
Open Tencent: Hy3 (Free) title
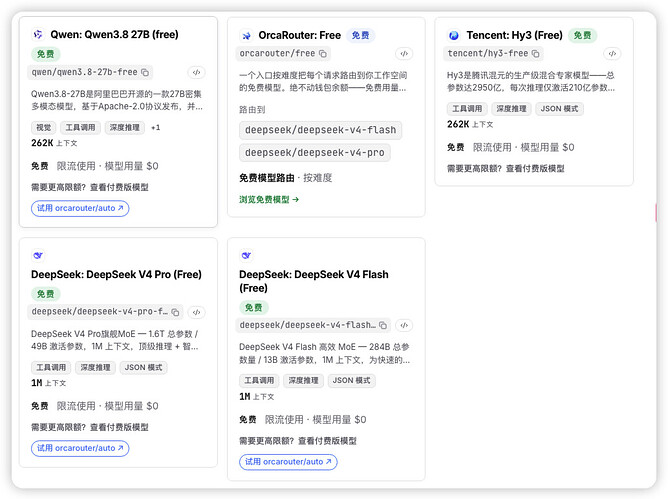pos(514,35)
